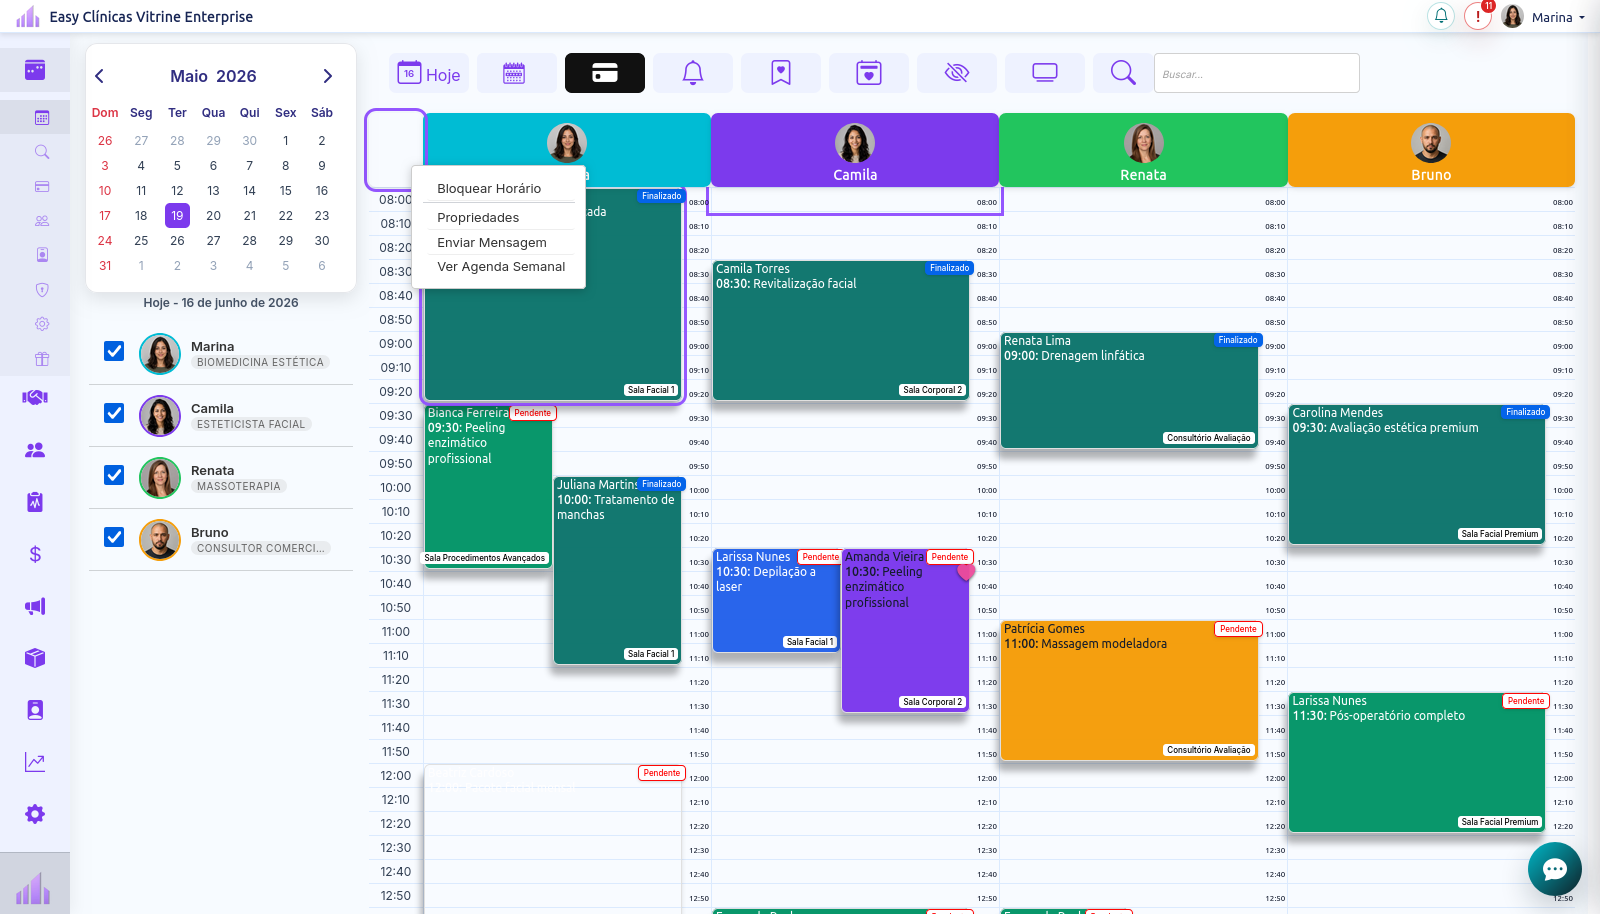
Task: Open Juliana Martins 10:00 Tratamento de manchas
Action: [x=617, y=570]
